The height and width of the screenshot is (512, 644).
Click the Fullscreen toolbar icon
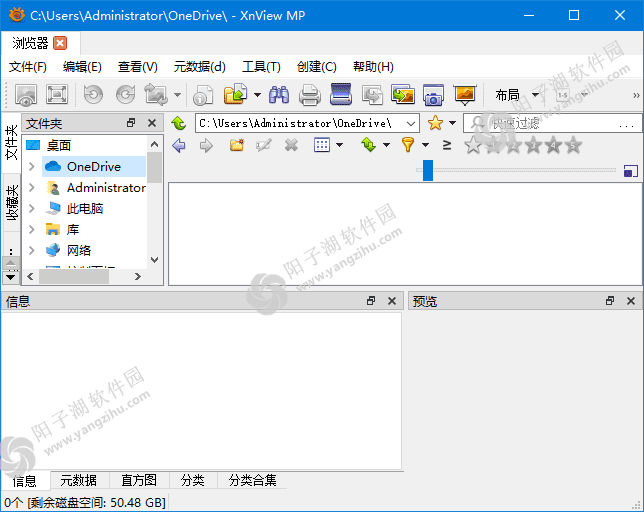(x=57, y=95)
